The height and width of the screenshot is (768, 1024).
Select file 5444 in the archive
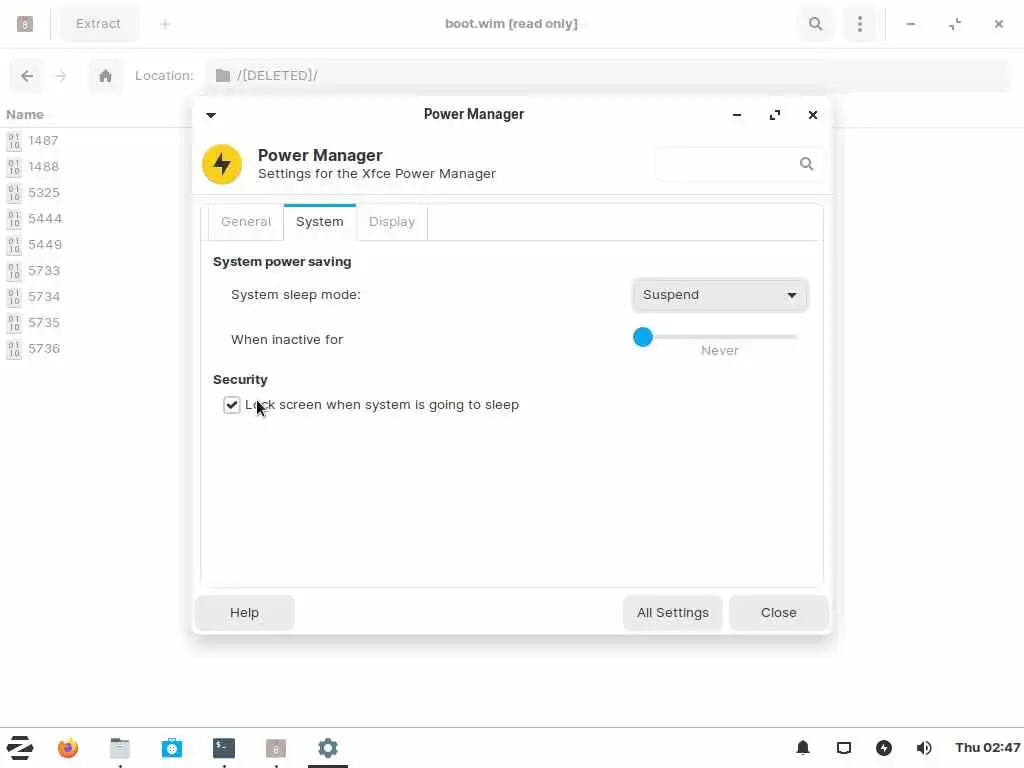[x=45, y=219]
